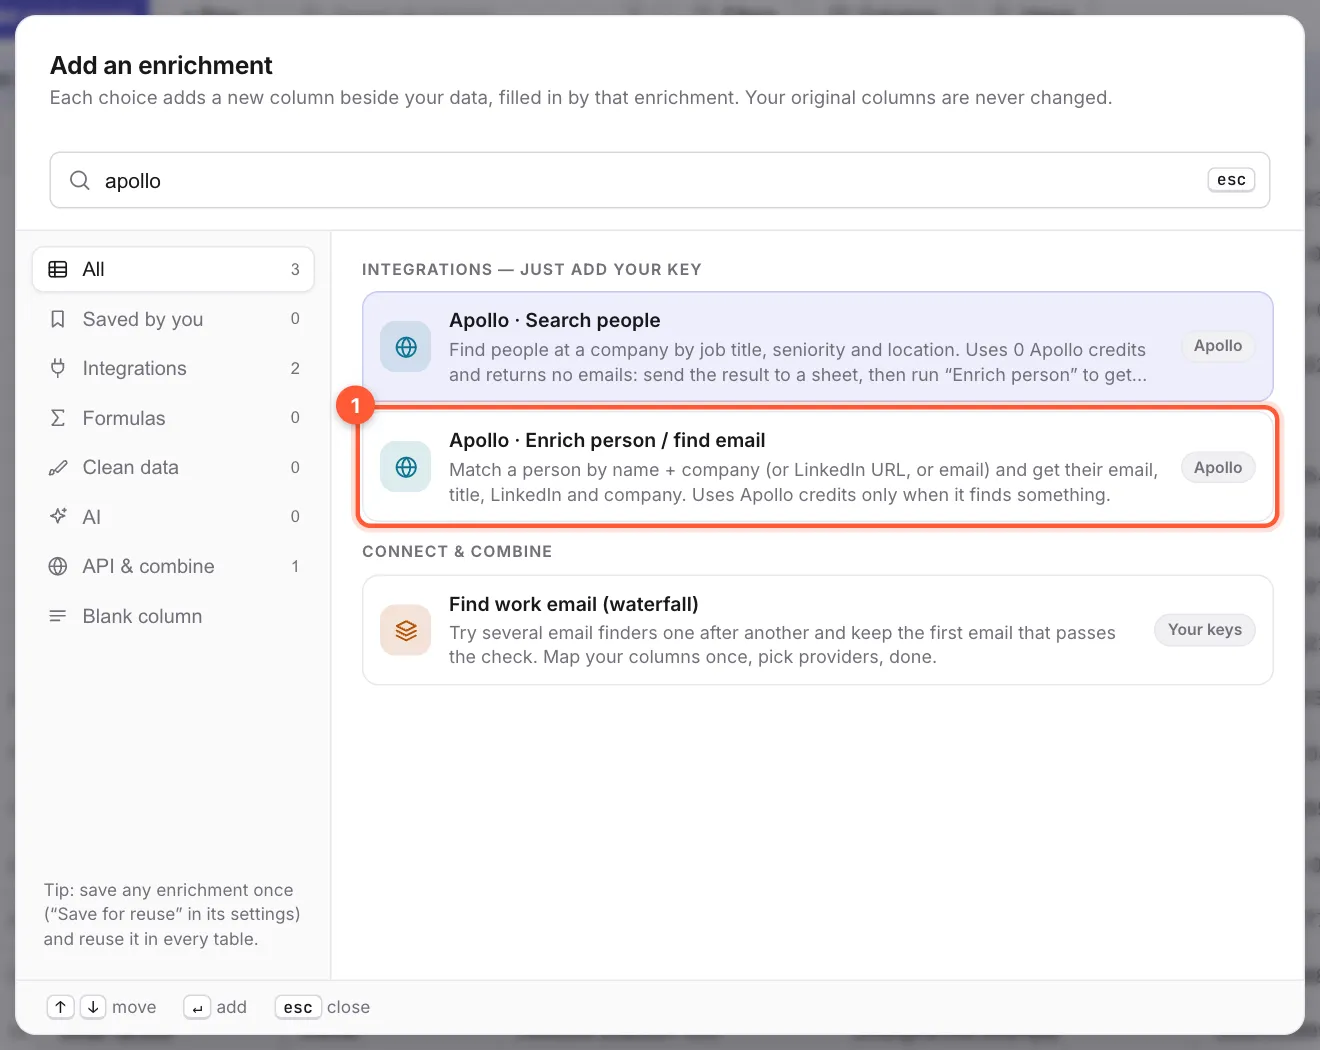Click the esc key hint beside close
This screenshot has height=1050, width=1320.
point(298,1007)
